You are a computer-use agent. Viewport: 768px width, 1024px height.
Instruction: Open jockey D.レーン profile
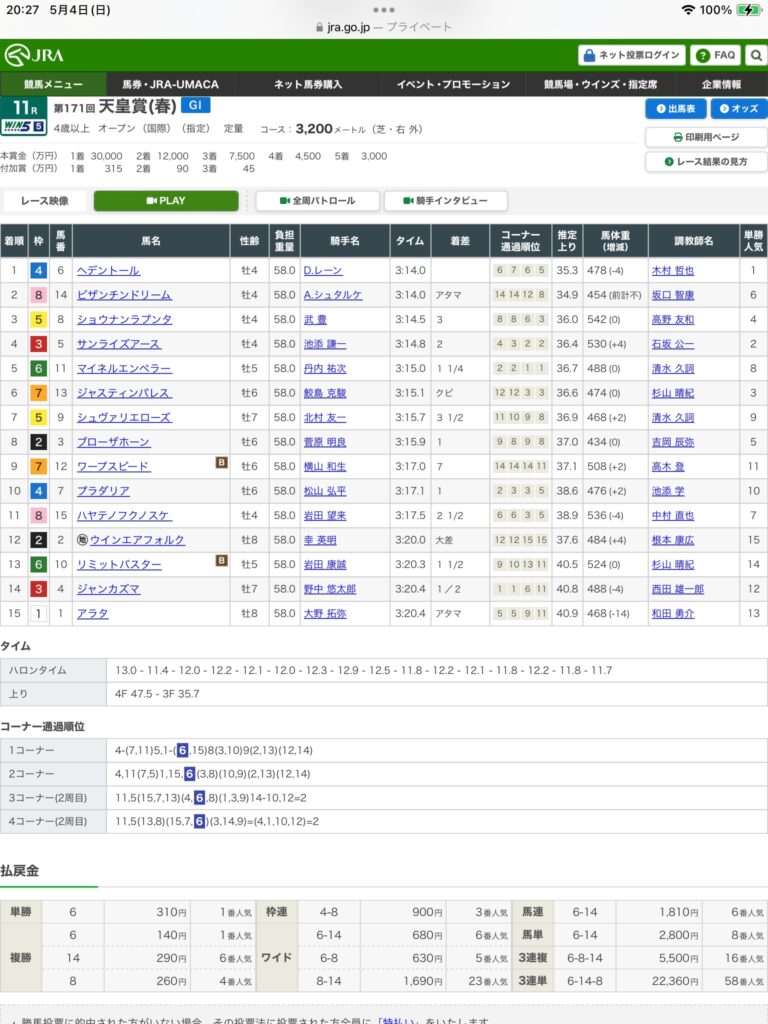click(323, 270)
